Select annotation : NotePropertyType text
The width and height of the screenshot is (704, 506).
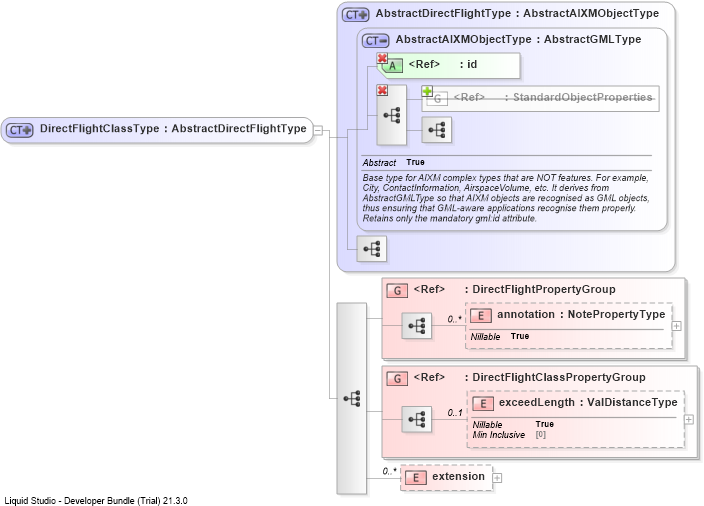point(581,314)
